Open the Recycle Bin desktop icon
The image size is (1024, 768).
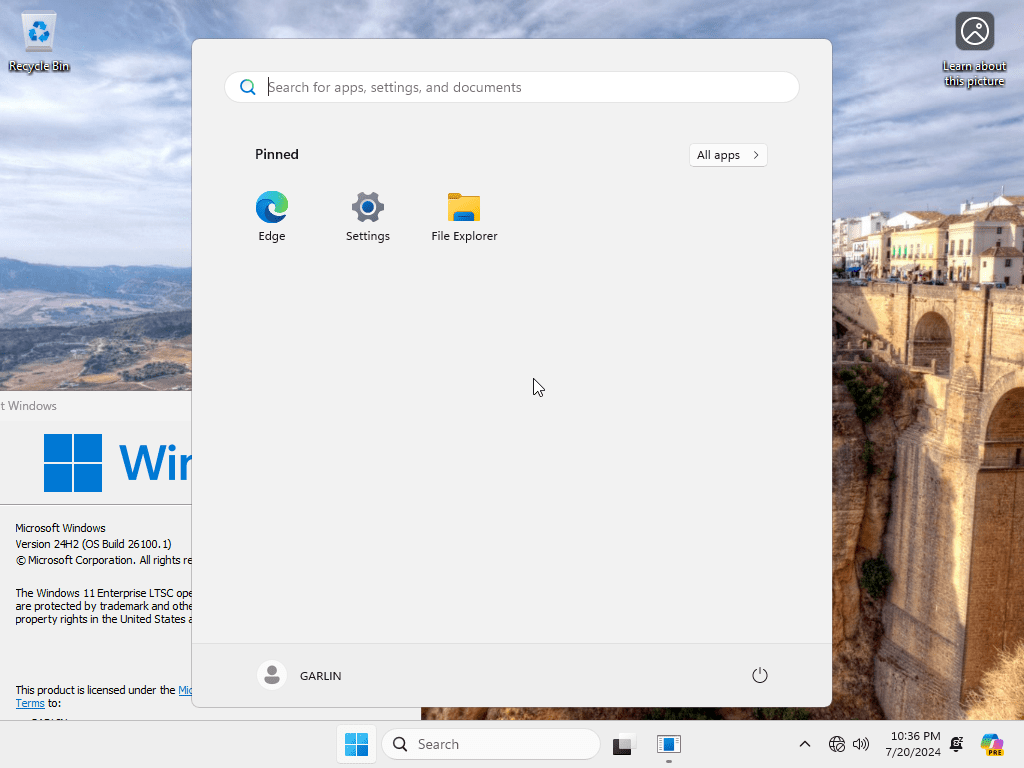39,42
